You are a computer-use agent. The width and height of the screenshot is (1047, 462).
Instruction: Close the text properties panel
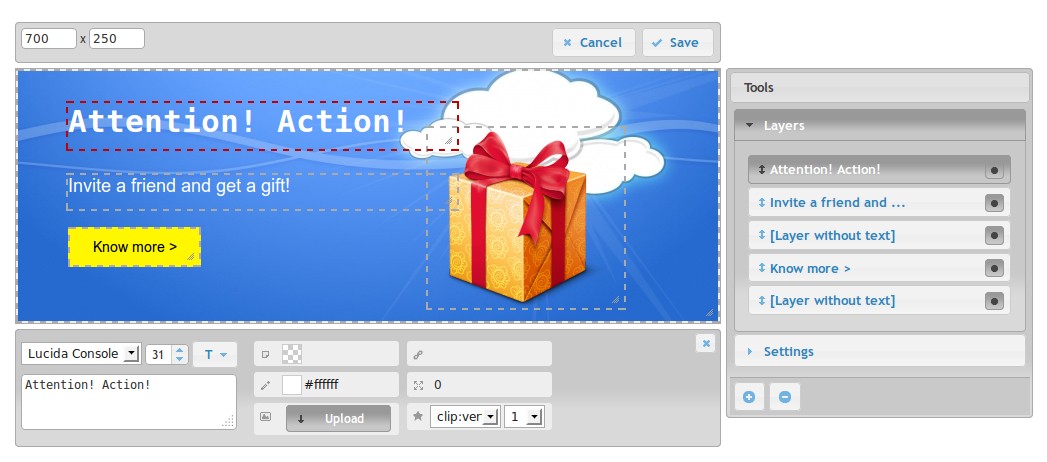pyautogui.click(x=705, y=343)
